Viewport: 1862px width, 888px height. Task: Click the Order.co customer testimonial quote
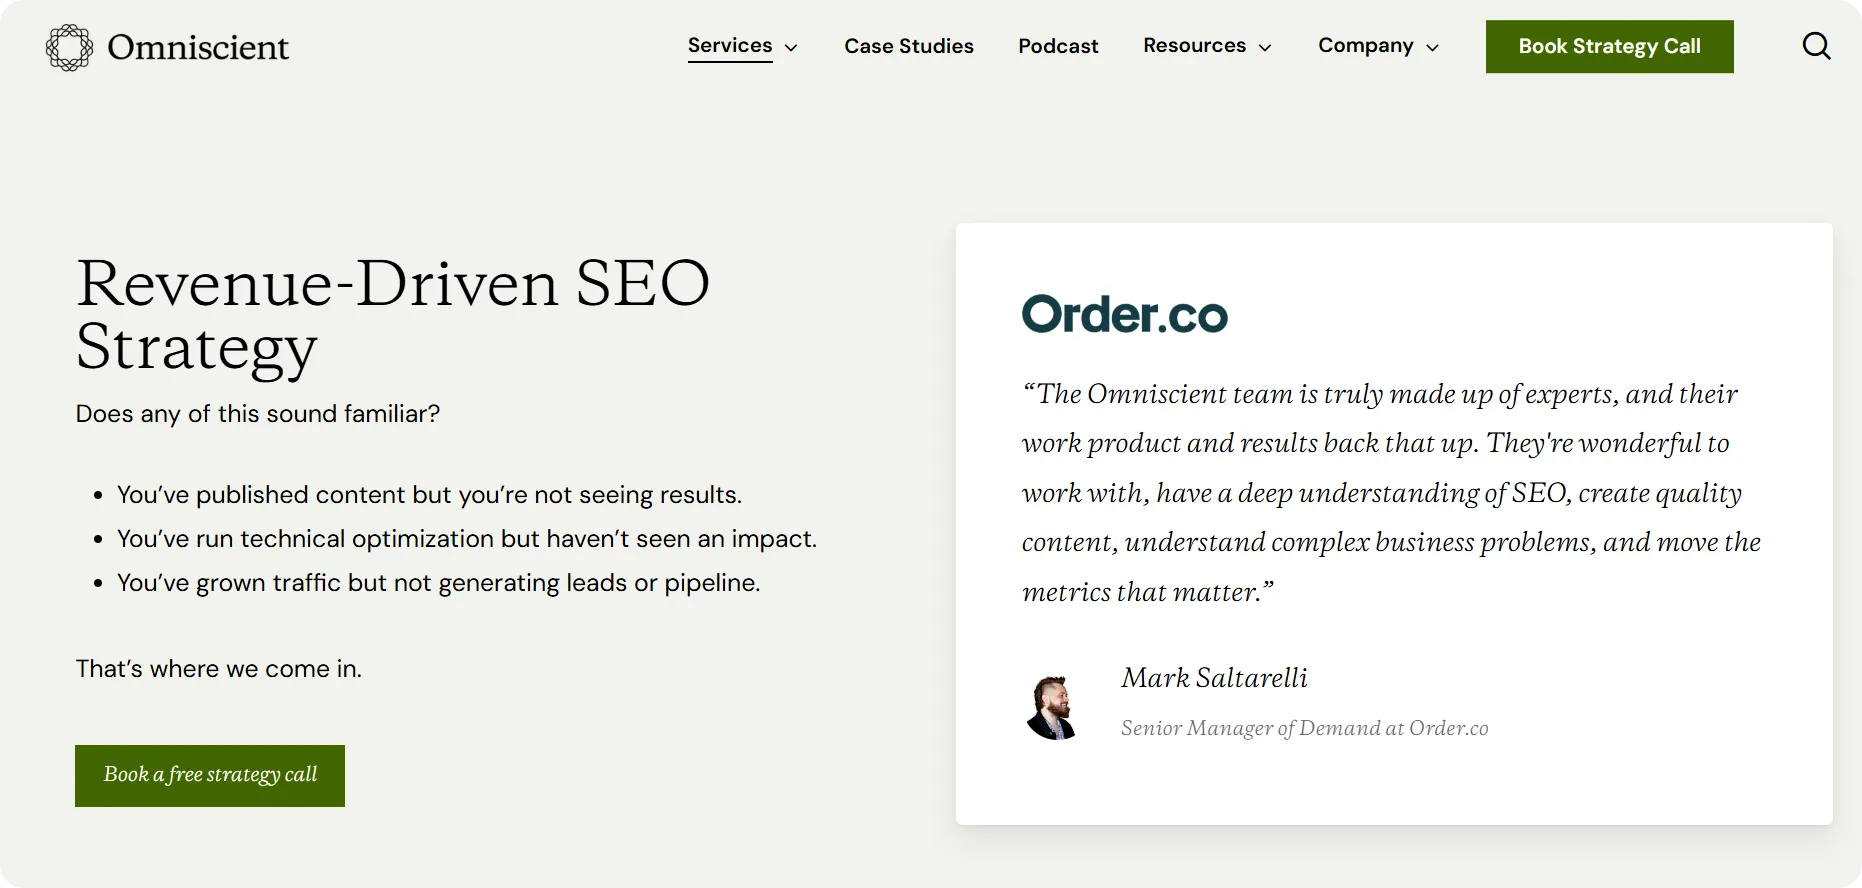(1388, 492)
